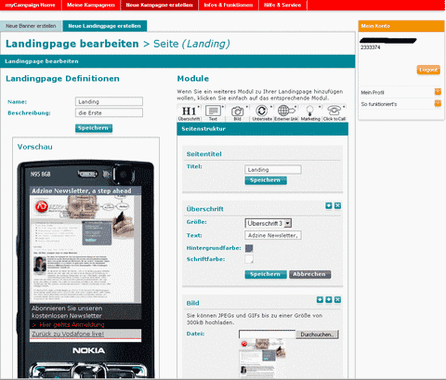The height and width of the screenshot is (380, 446).
Task: Add an Unterseite module
Action: coord(262,113)
